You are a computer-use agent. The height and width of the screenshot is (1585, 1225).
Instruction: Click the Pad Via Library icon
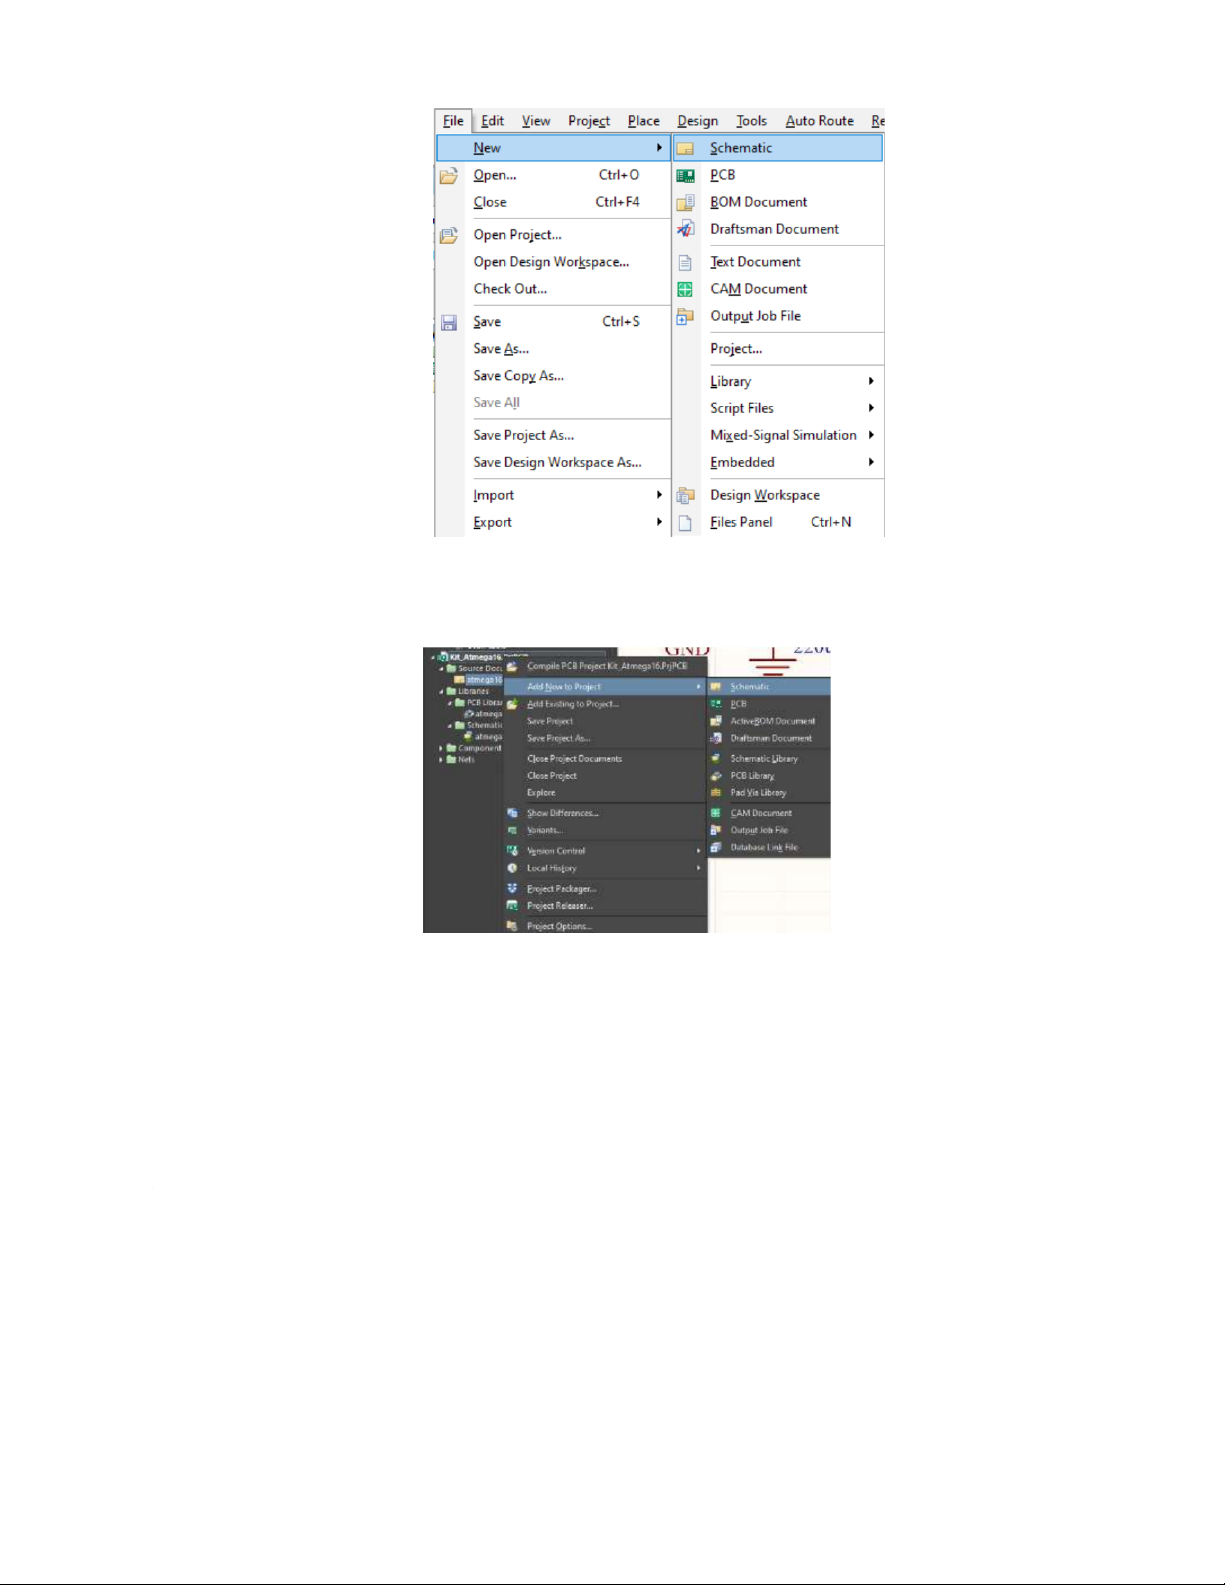point(716,792)
